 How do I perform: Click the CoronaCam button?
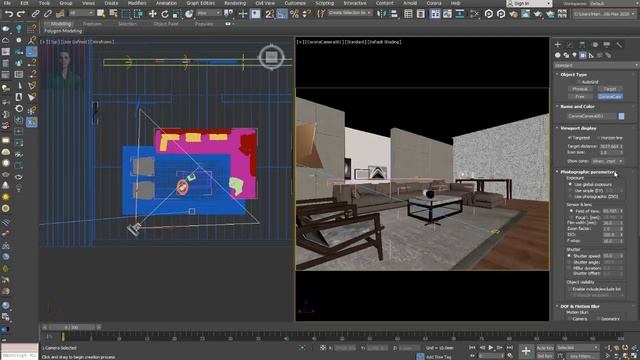[x=610, y=97]
